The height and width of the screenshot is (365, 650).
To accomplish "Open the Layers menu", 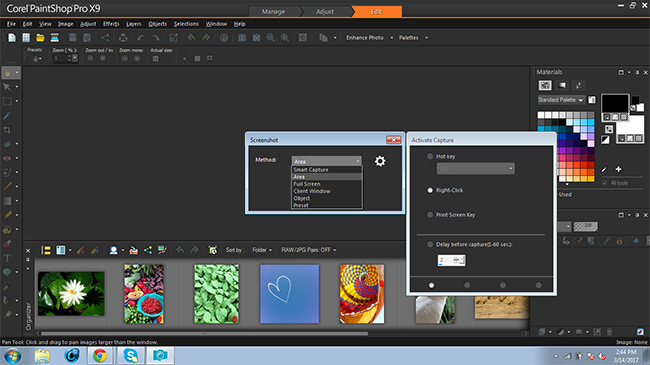I will 133,24.
